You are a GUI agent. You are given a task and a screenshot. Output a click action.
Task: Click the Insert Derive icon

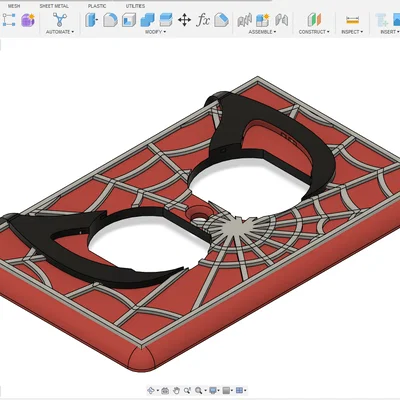tap(382, 20)
